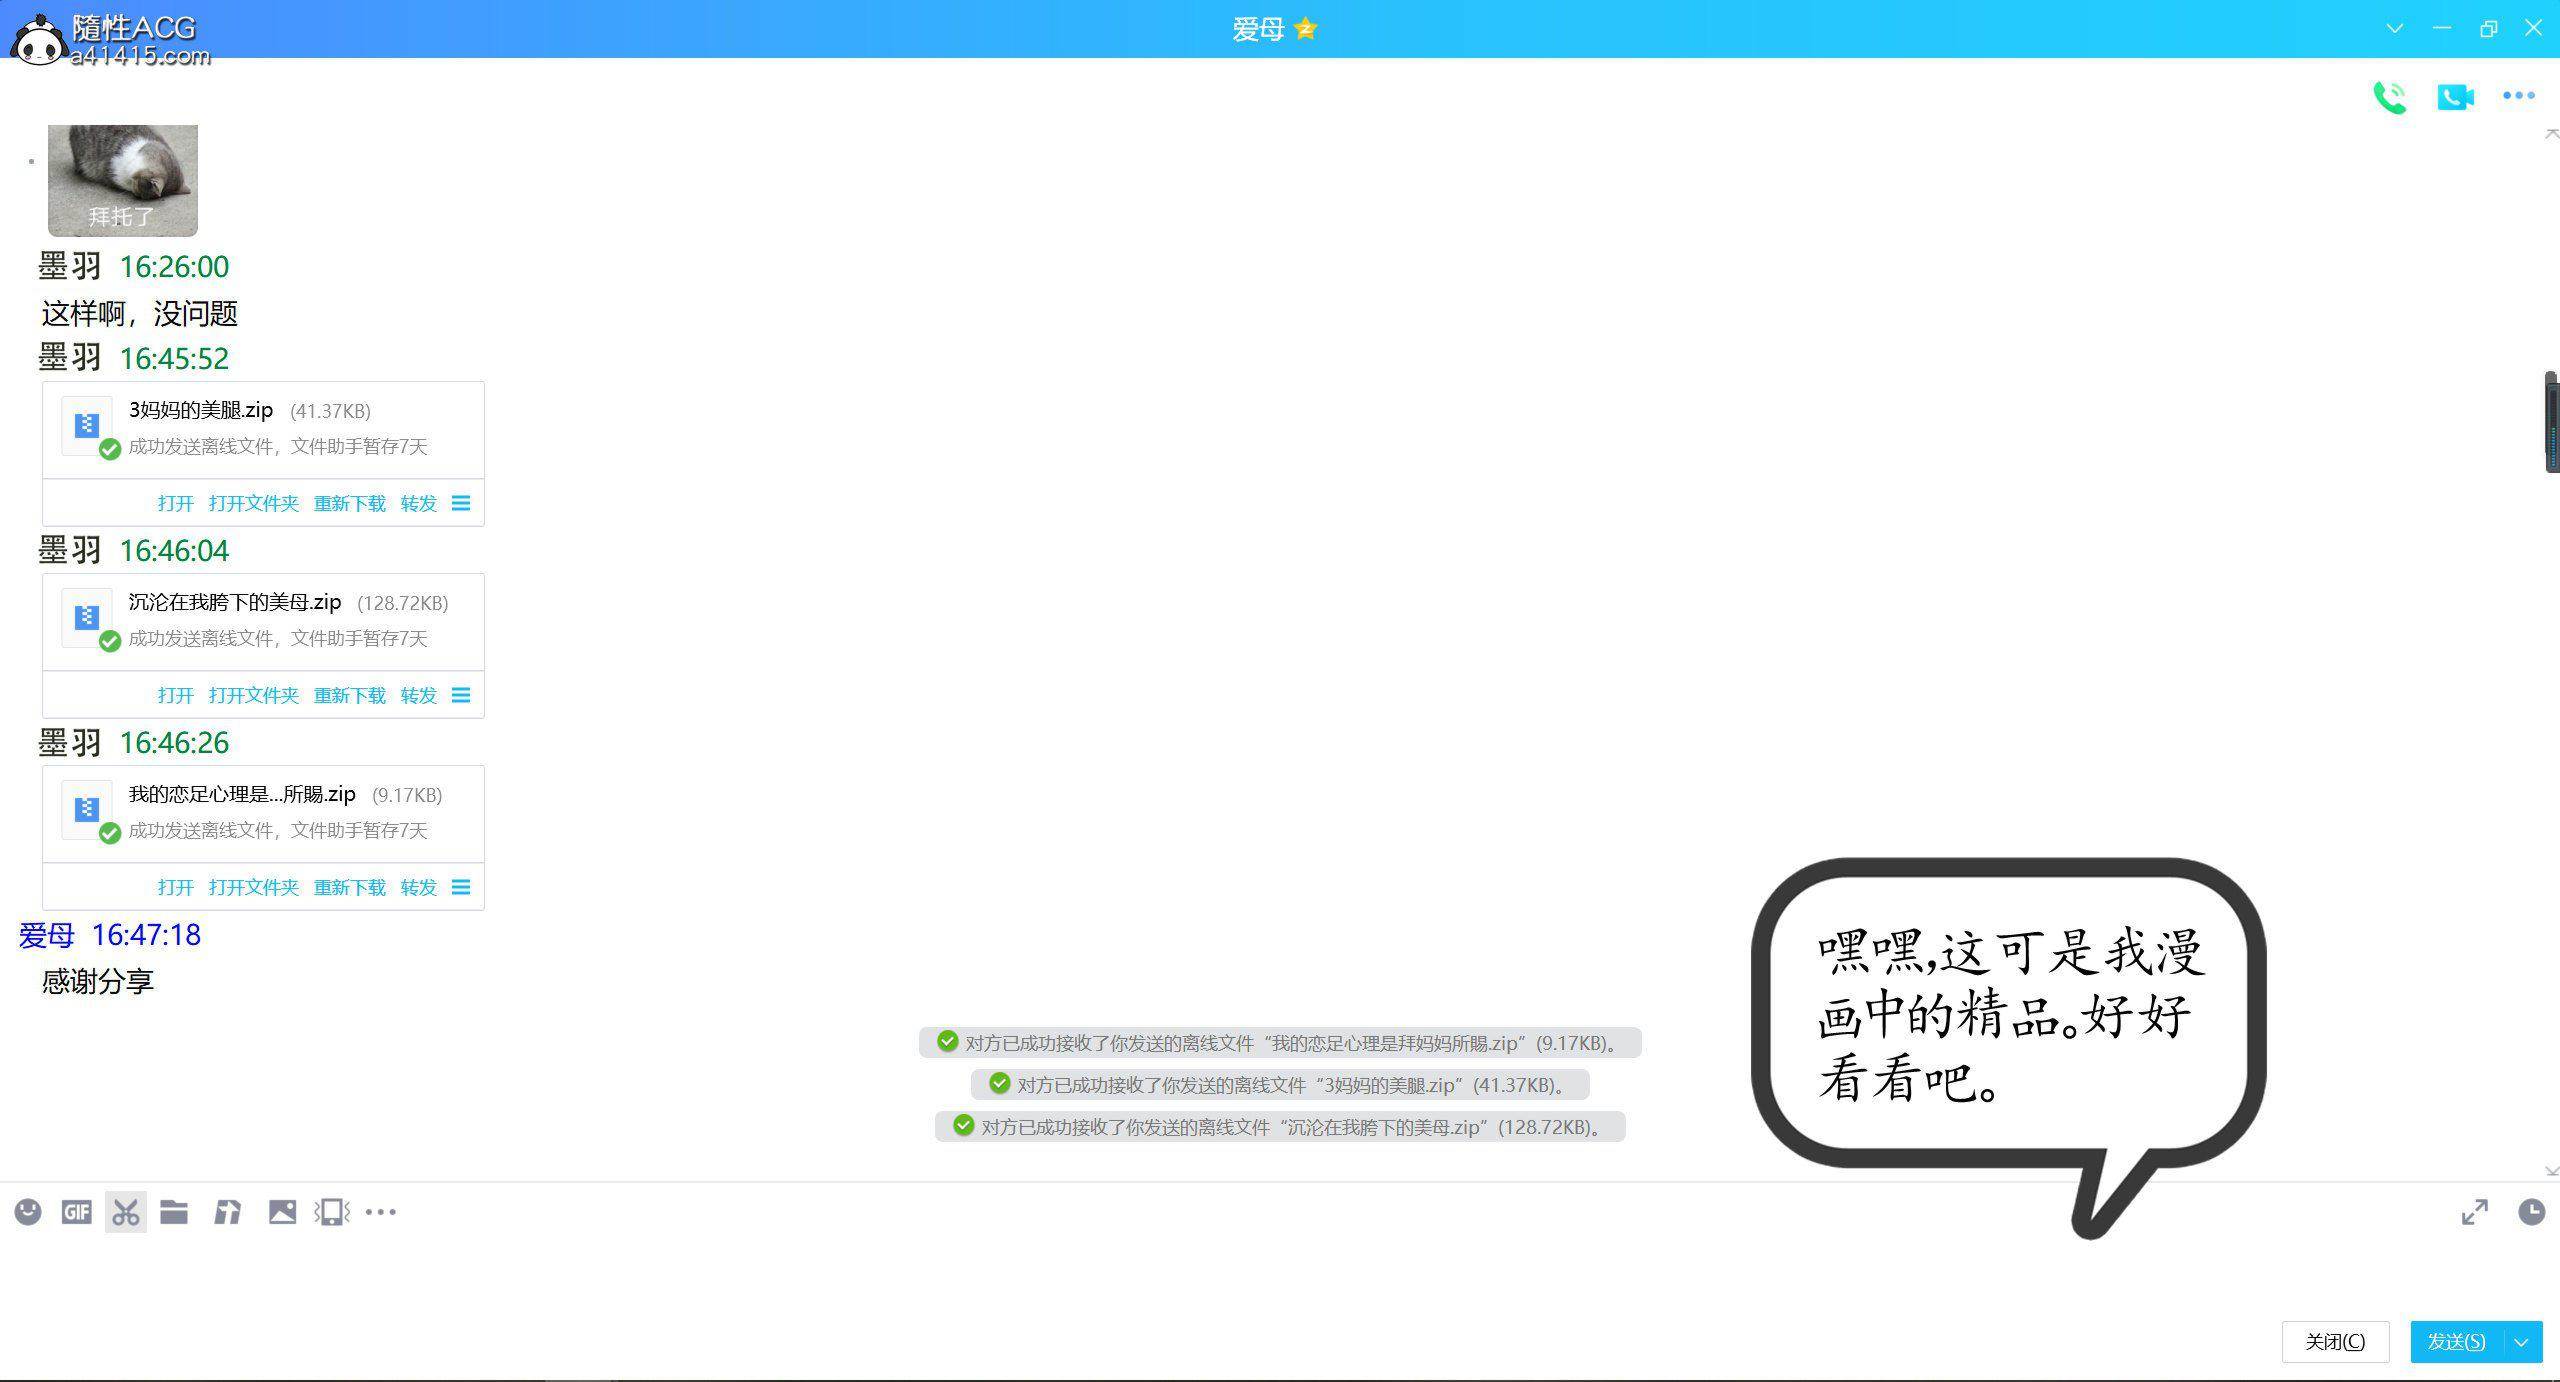Open the message history clock icon
2560x1382 pixels.
pos(2531,1212)
